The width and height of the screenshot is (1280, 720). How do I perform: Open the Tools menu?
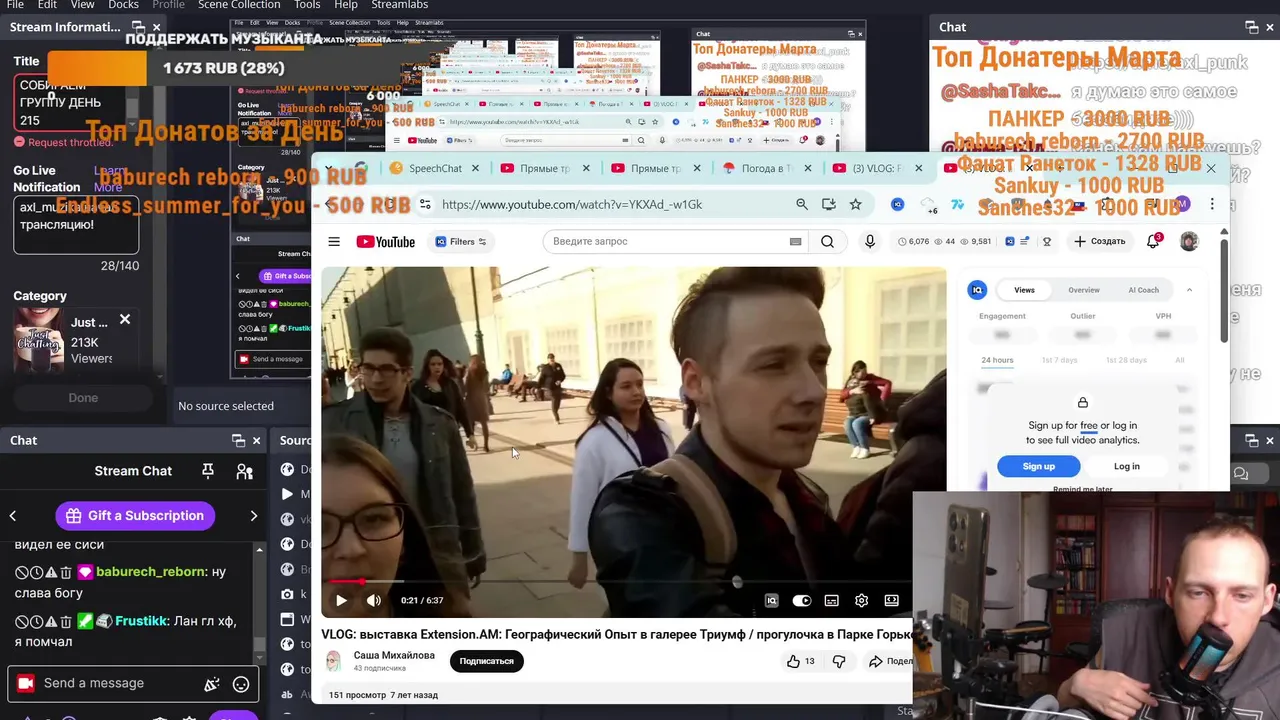pos(307,5)
